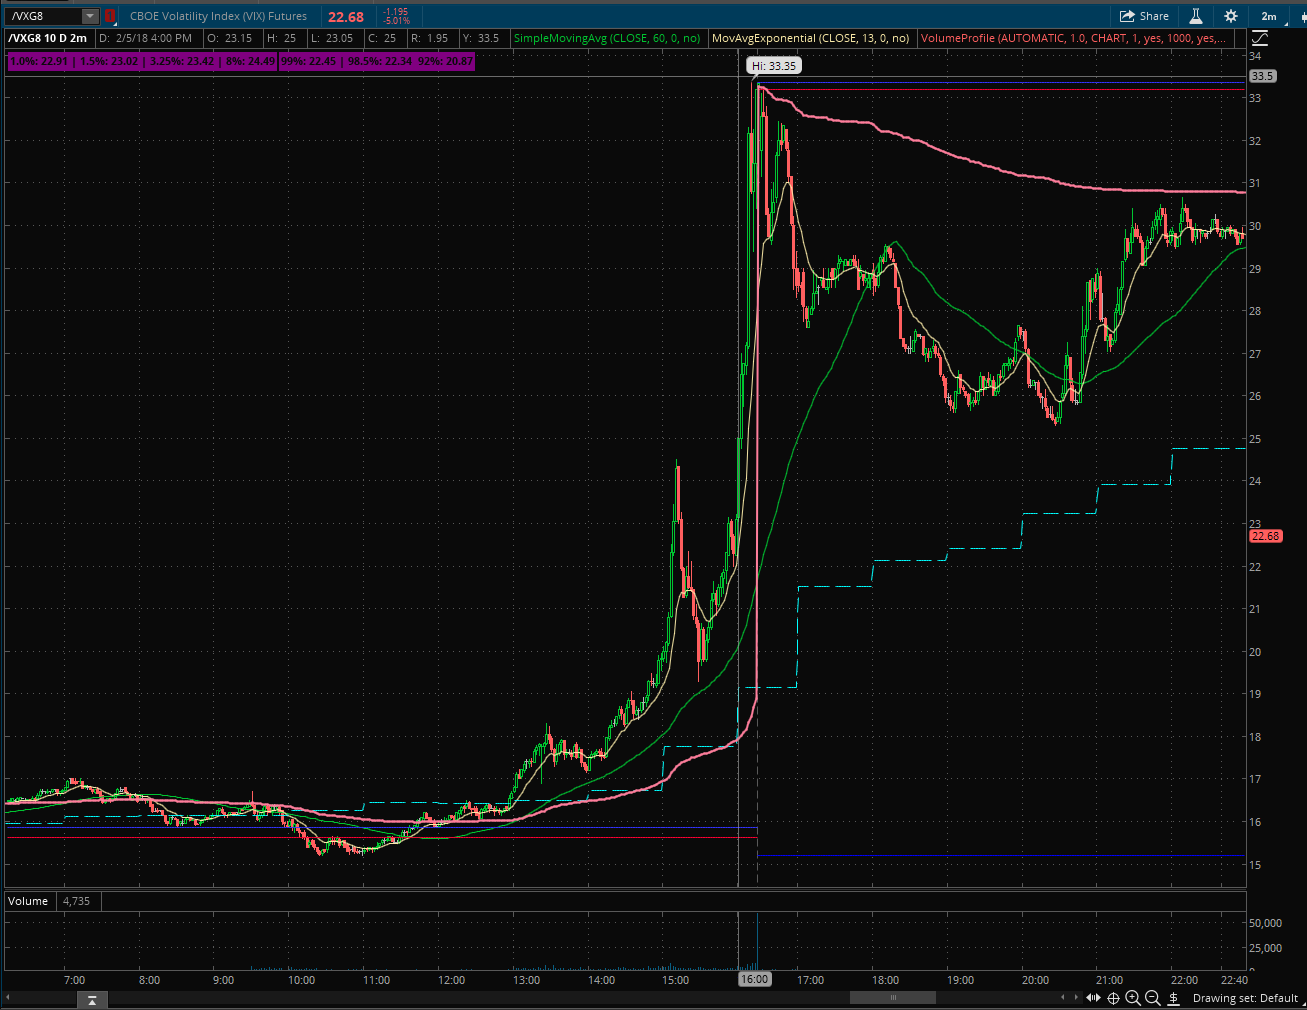Click the expand-time-axis arrows icon
Image resolution: width=1307 pixels, height=1010 pixels.
coord(1093,998)
